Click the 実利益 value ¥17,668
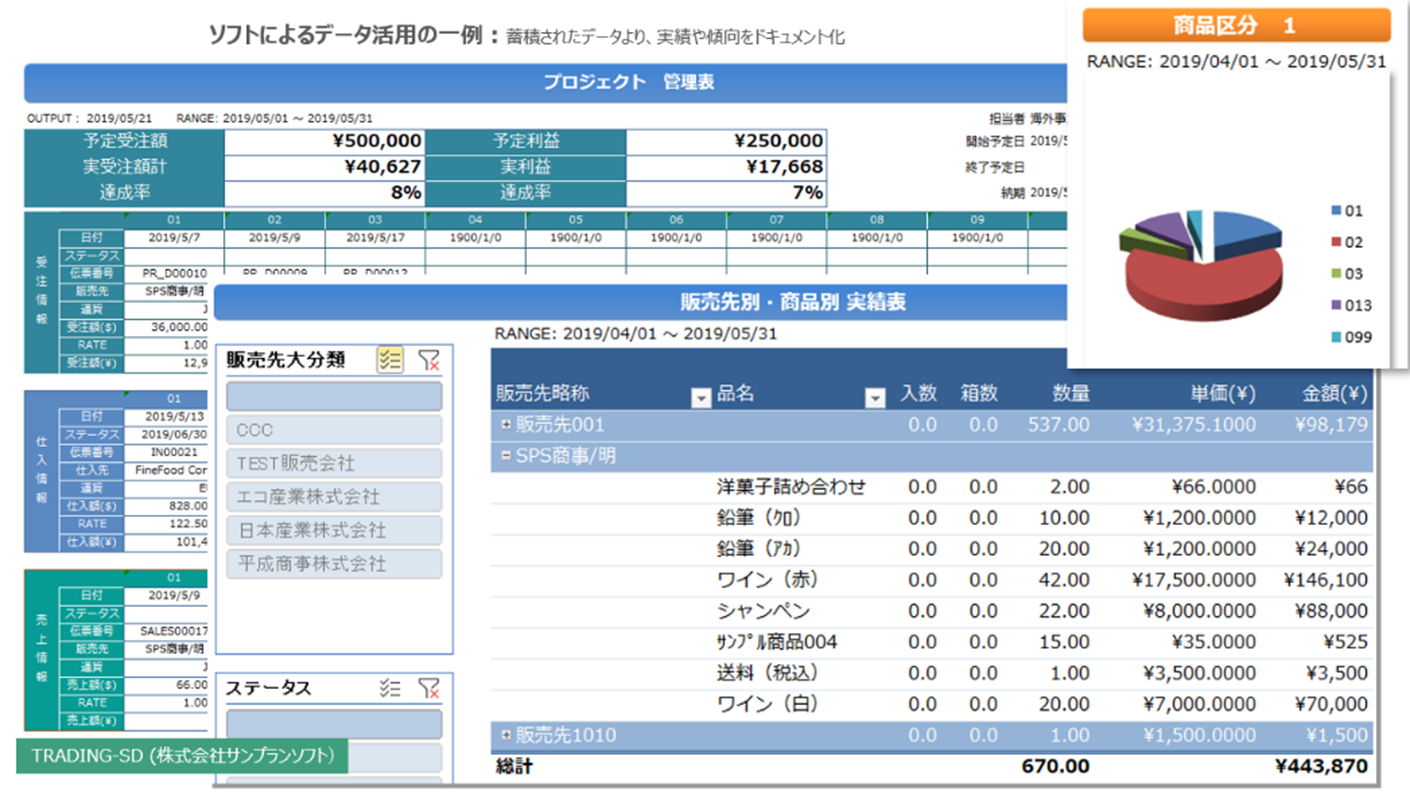The width and height of the screenshot is (1410, 803). pyautogui.click(x=726, y=167)
